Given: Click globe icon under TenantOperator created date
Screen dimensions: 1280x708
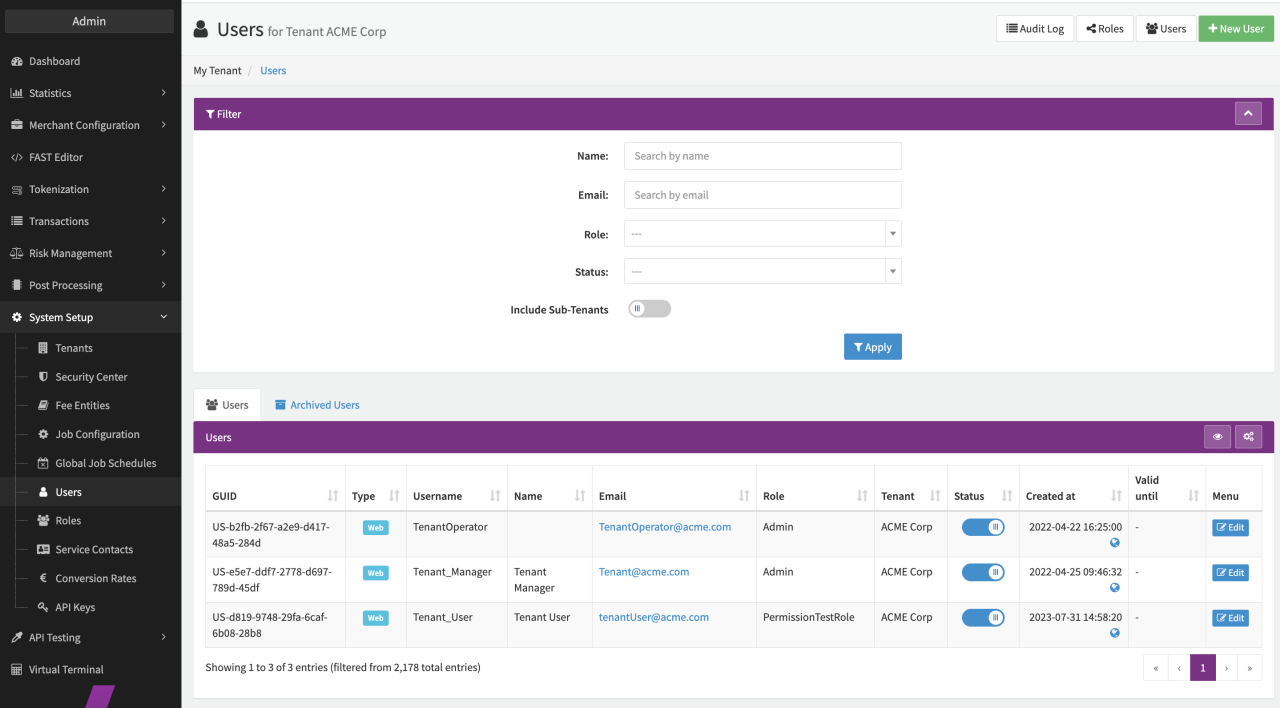Looking at the screenshot, I should 1115,543.
